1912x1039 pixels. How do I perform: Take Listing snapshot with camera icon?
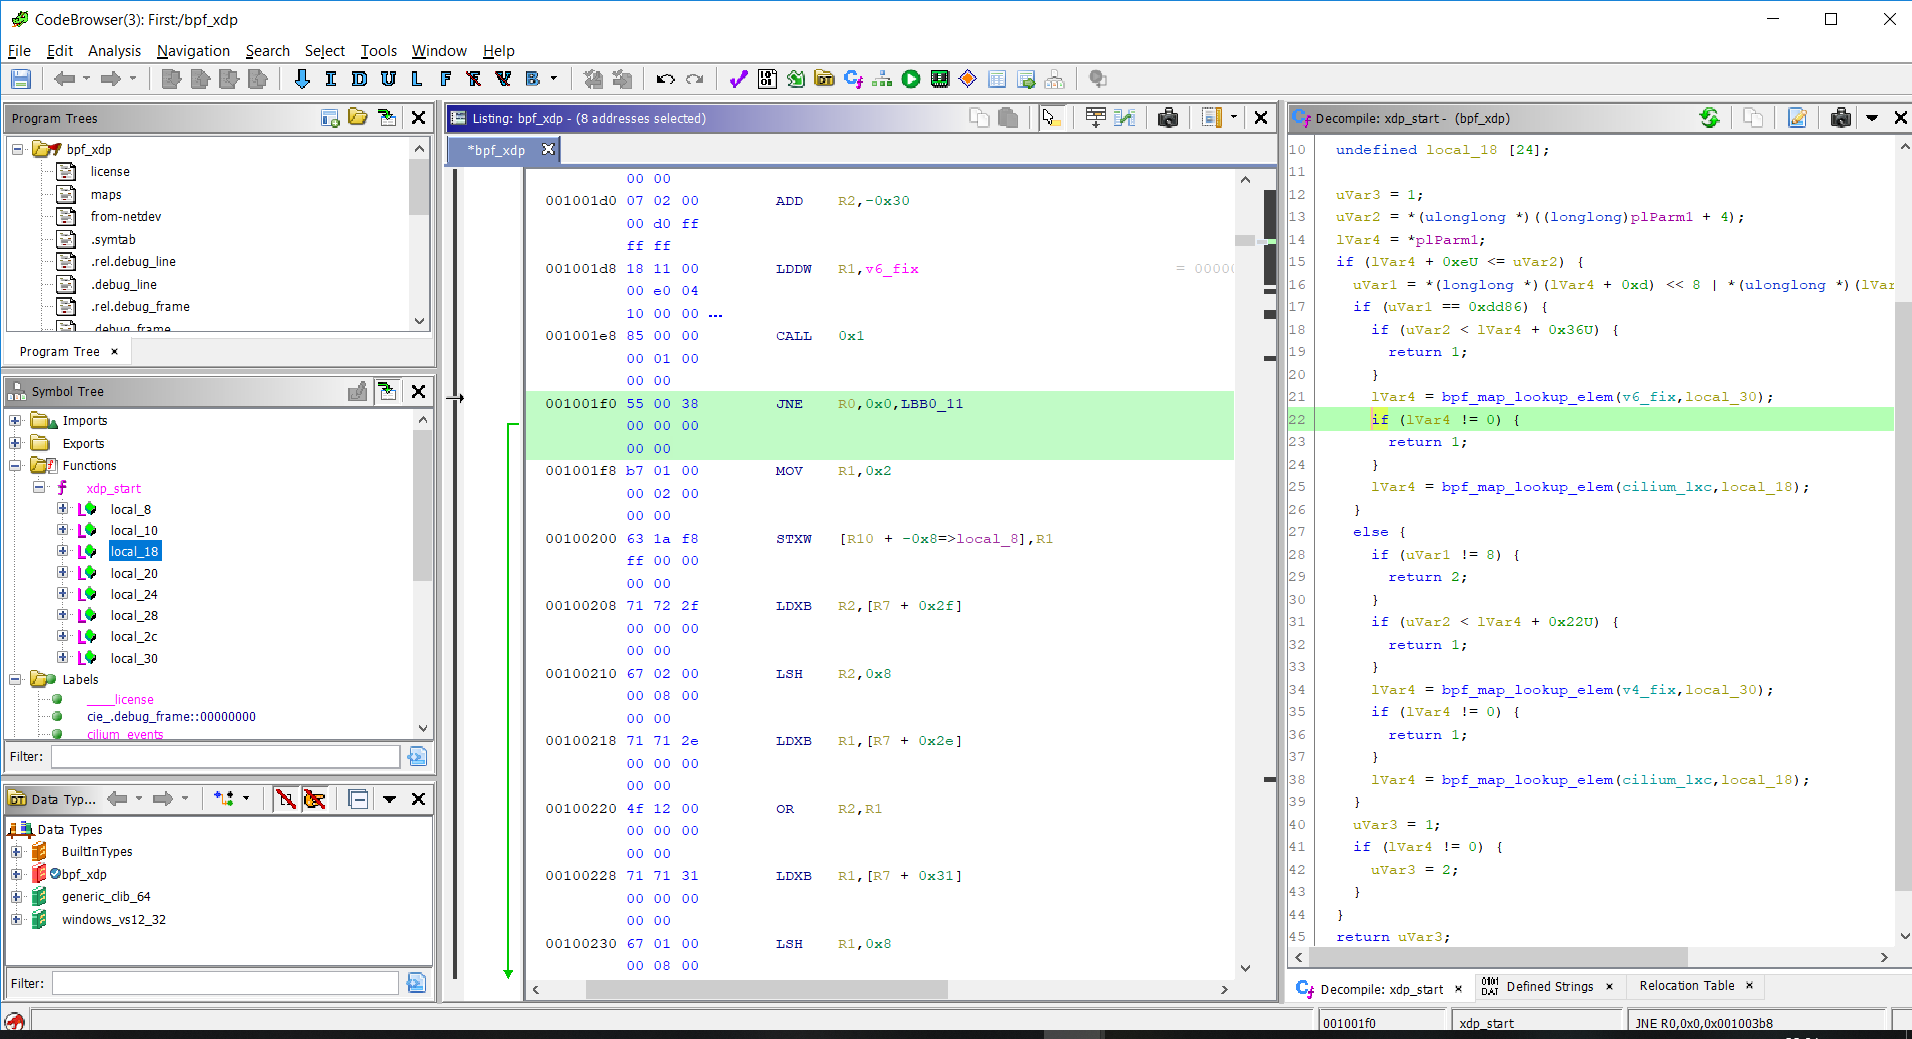1167,118
